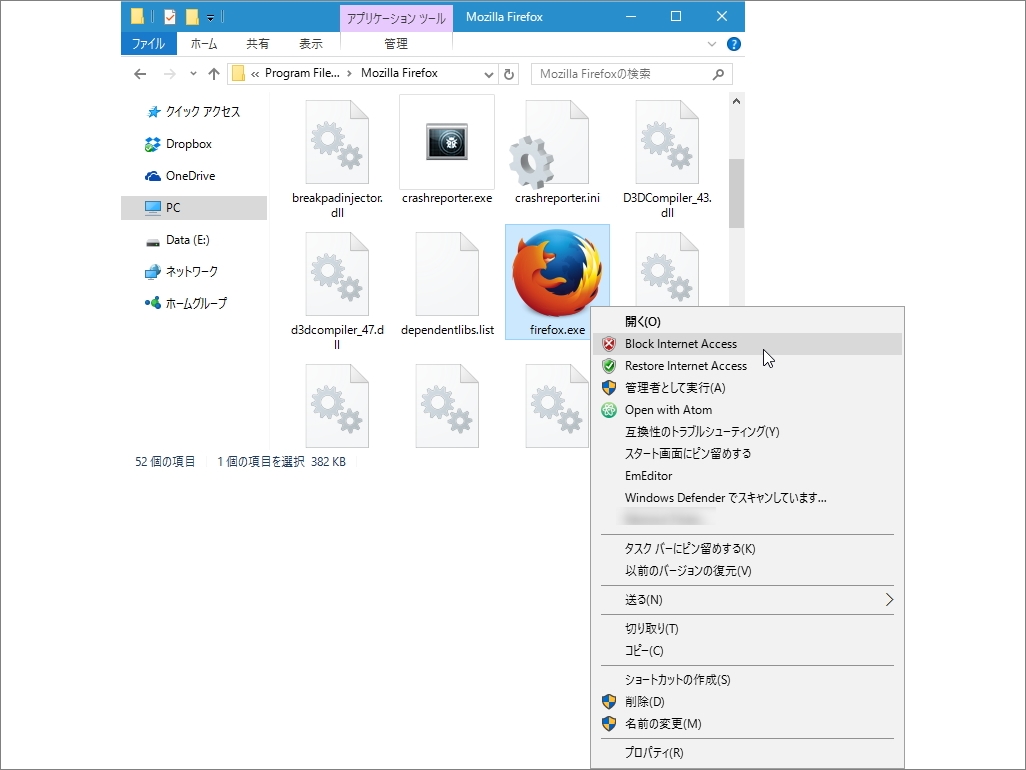
Task: Choose 切り取り(T) in context menu
Action: tap(747, 629)
